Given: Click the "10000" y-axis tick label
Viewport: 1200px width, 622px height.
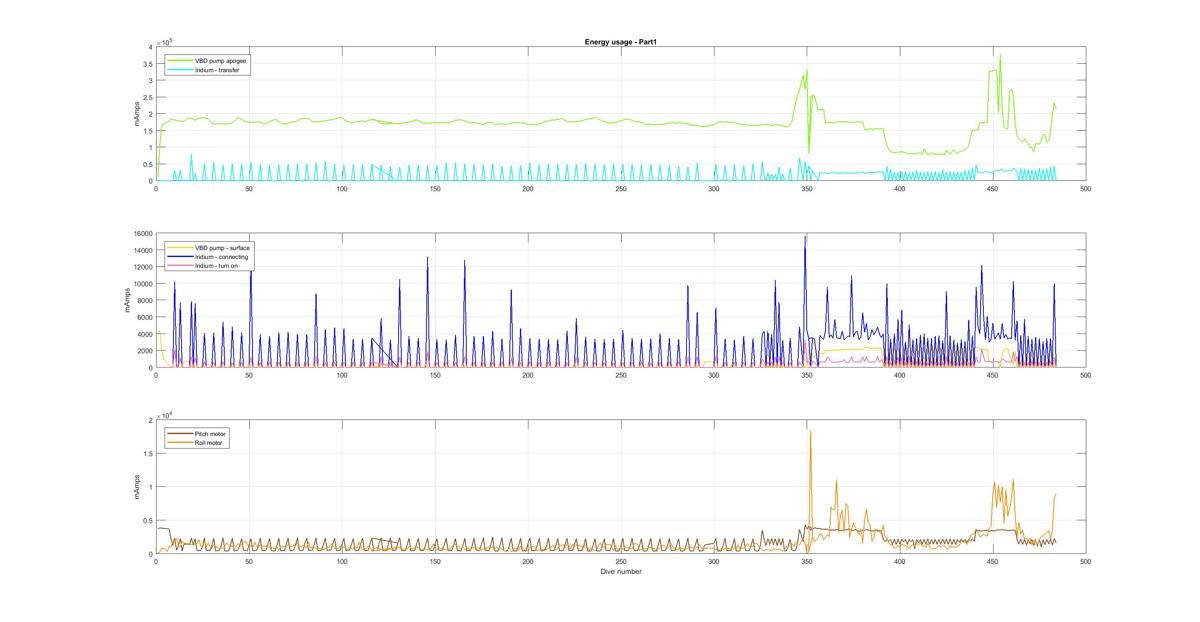Looking at the screenshot, I should [x=143, y=284].
